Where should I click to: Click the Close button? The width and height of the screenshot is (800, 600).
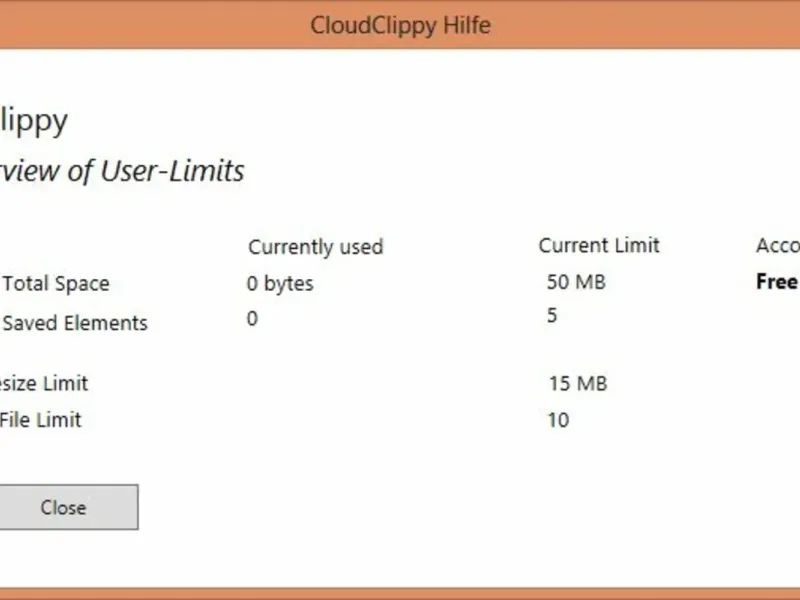(x=64, y=507)
